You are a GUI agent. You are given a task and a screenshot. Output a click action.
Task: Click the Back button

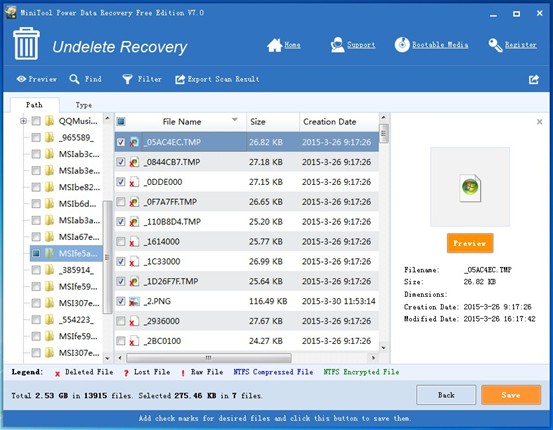[446, 395]
